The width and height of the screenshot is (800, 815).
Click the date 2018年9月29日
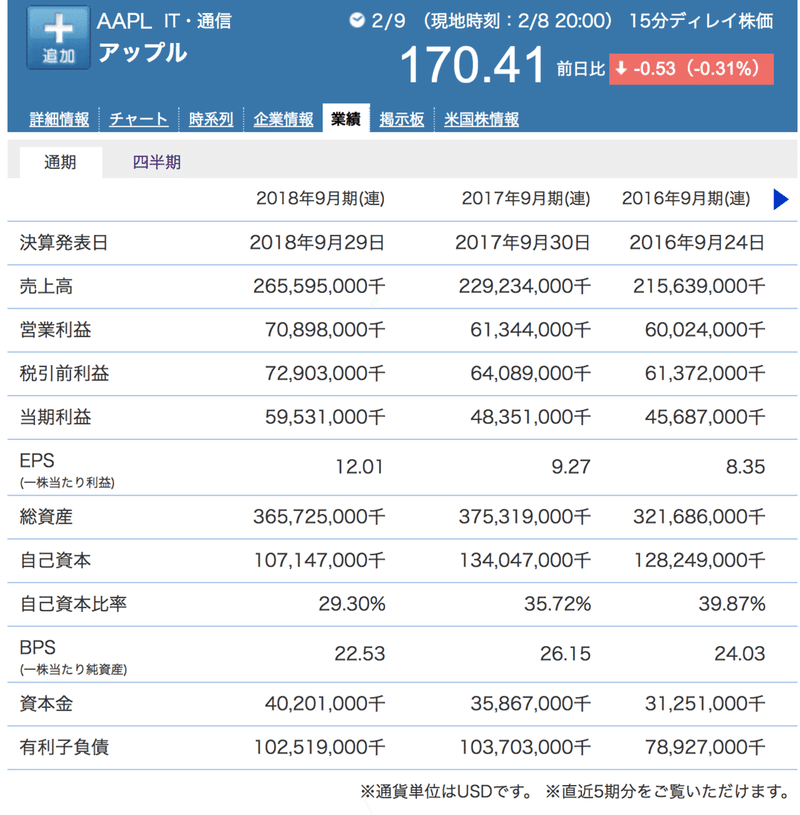317,243
